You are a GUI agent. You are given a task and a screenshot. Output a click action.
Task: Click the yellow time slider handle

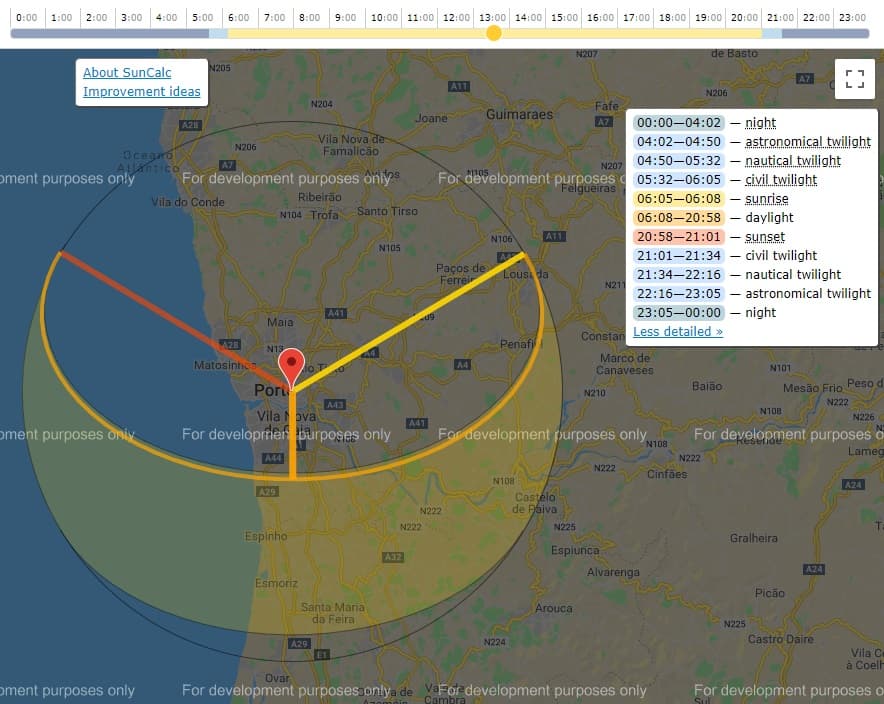pyautogui.click(x=494, y=33)
